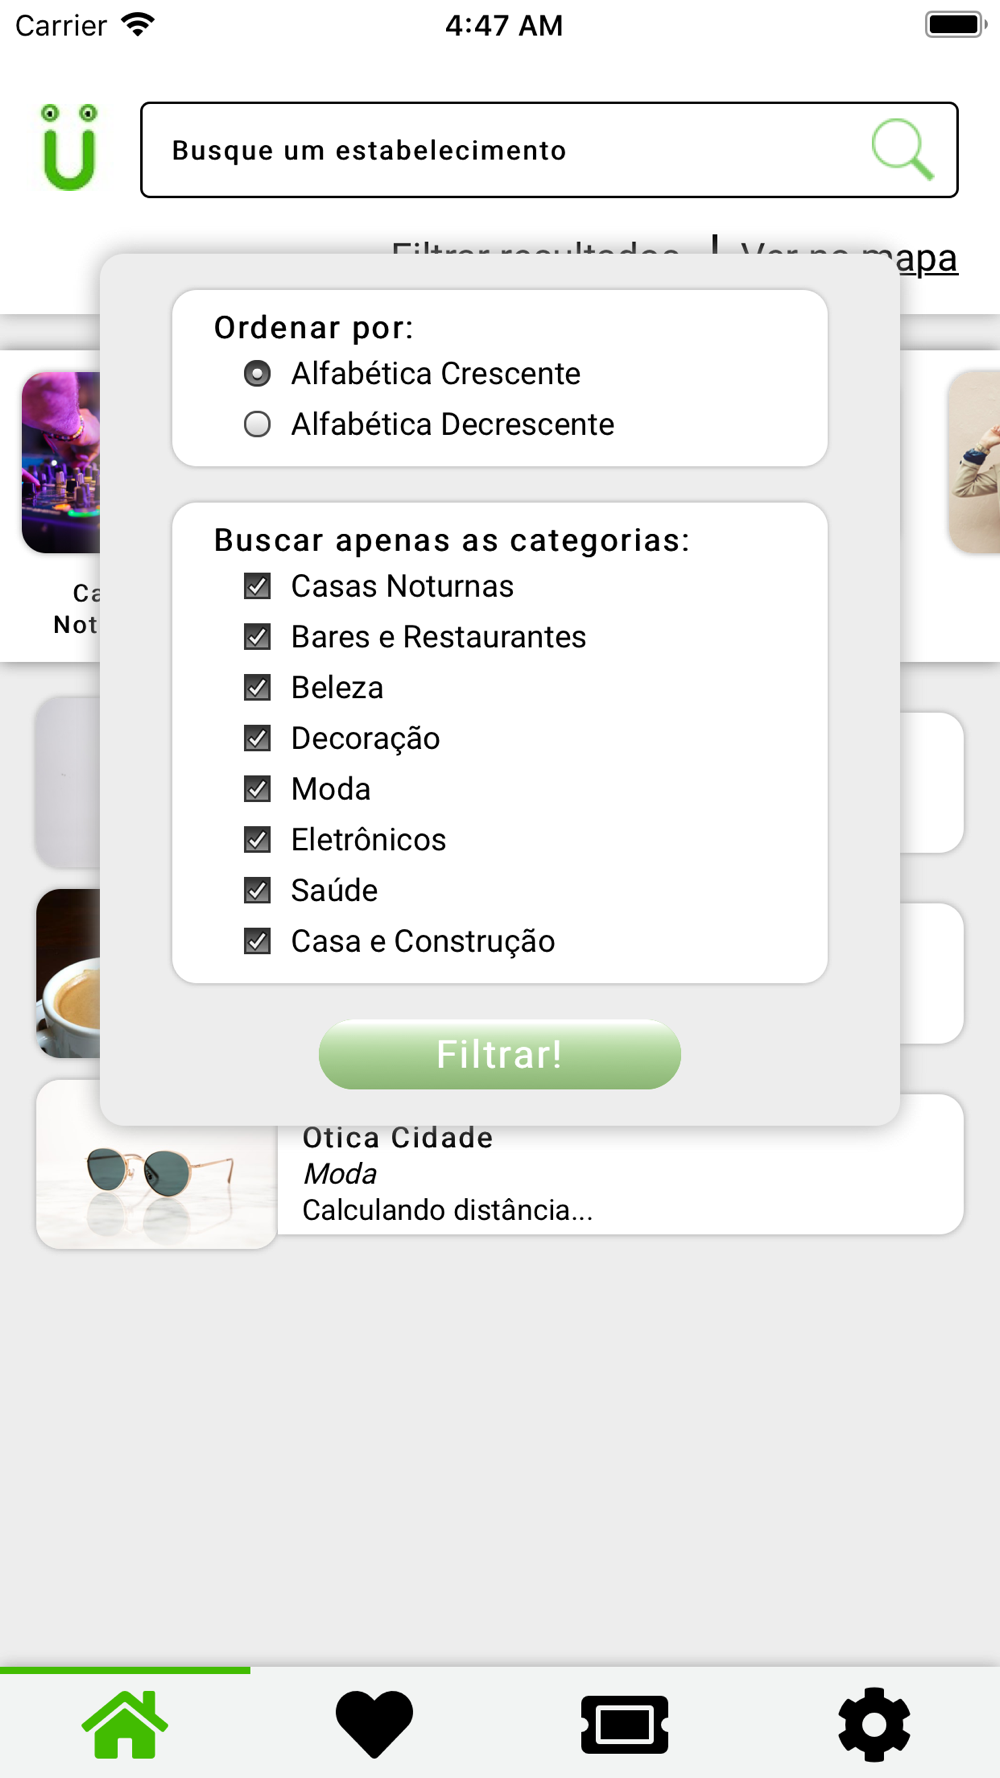Toggle the Saúde category checkbox
The width and height of the screenshot is (1000, 1778).
(x=257, y=890)
